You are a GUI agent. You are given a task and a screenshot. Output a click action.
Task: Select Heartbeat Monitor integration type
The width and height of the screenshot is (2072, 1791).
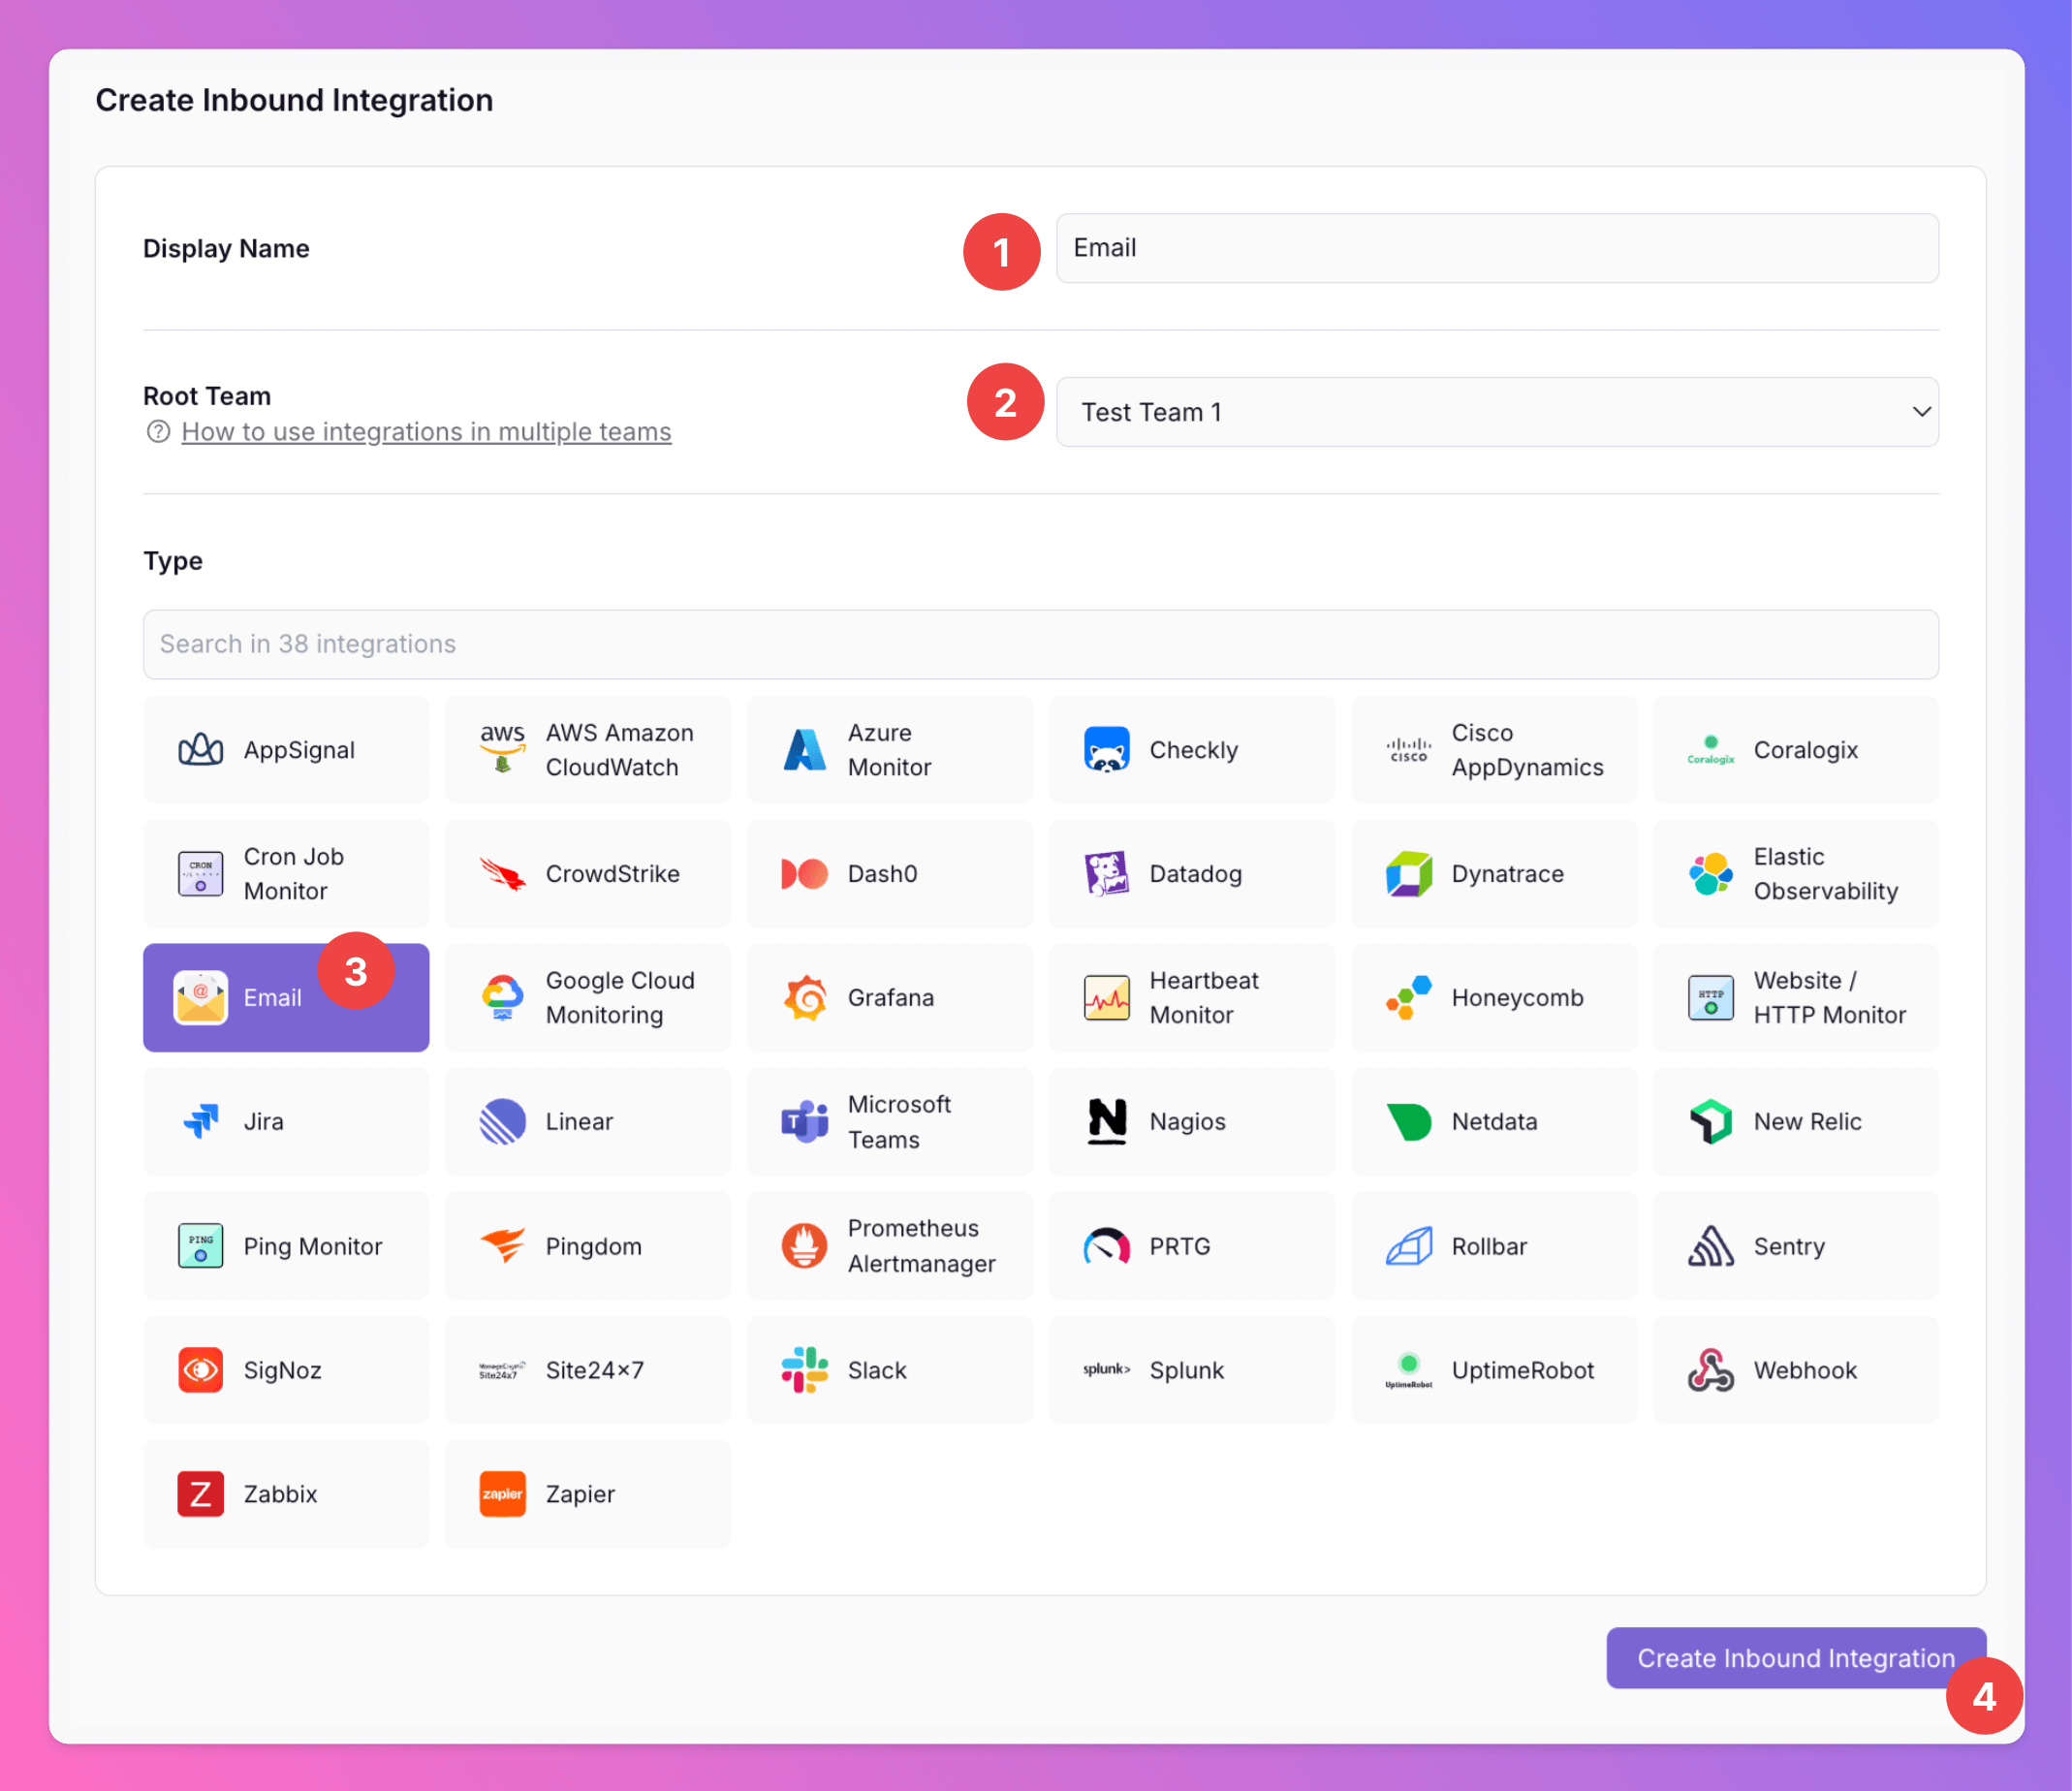pos(1190,998)
